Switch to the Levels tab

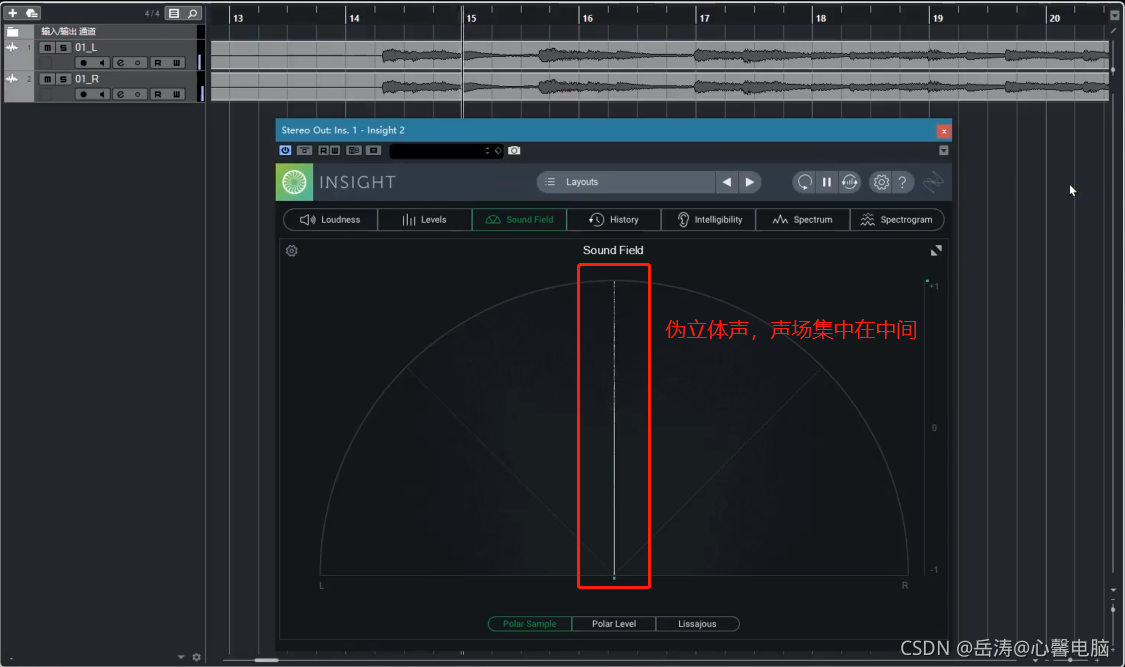[x=425, y=219]
